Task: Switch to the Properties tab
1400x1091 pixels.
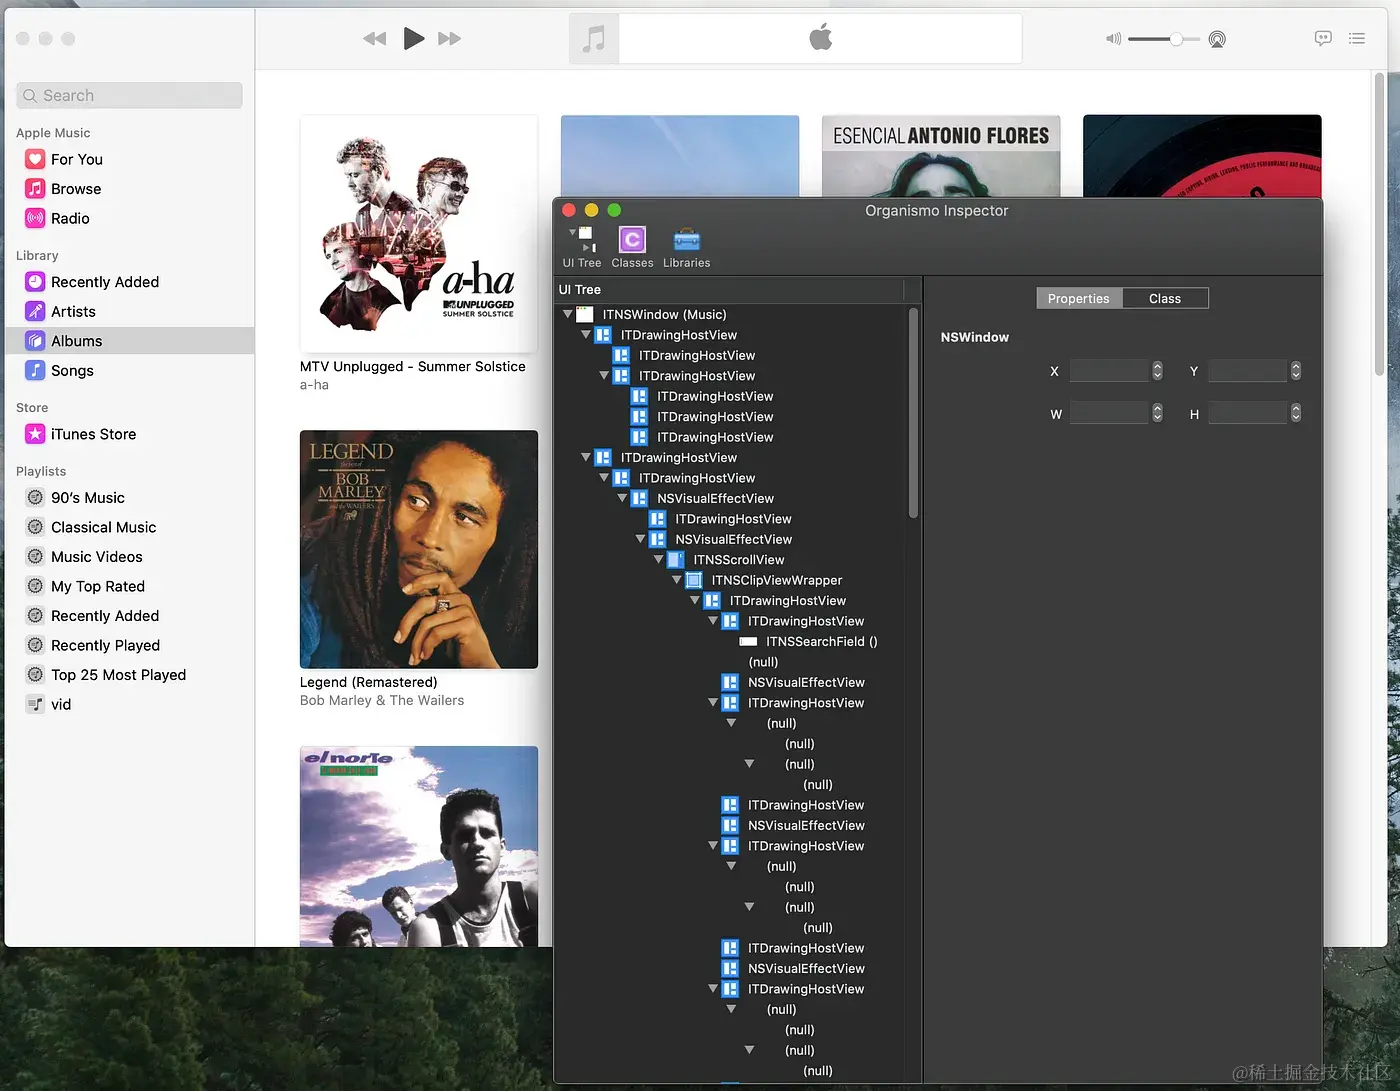Action: (1079, 298)
